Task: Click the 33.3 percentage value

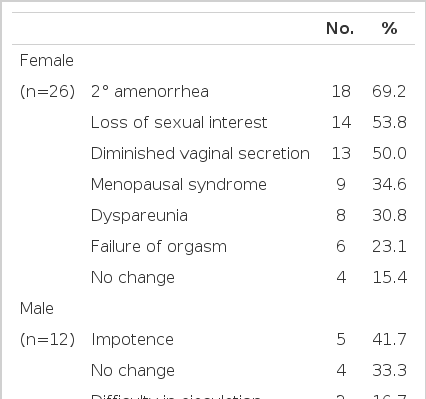Action: pos(389,370)
